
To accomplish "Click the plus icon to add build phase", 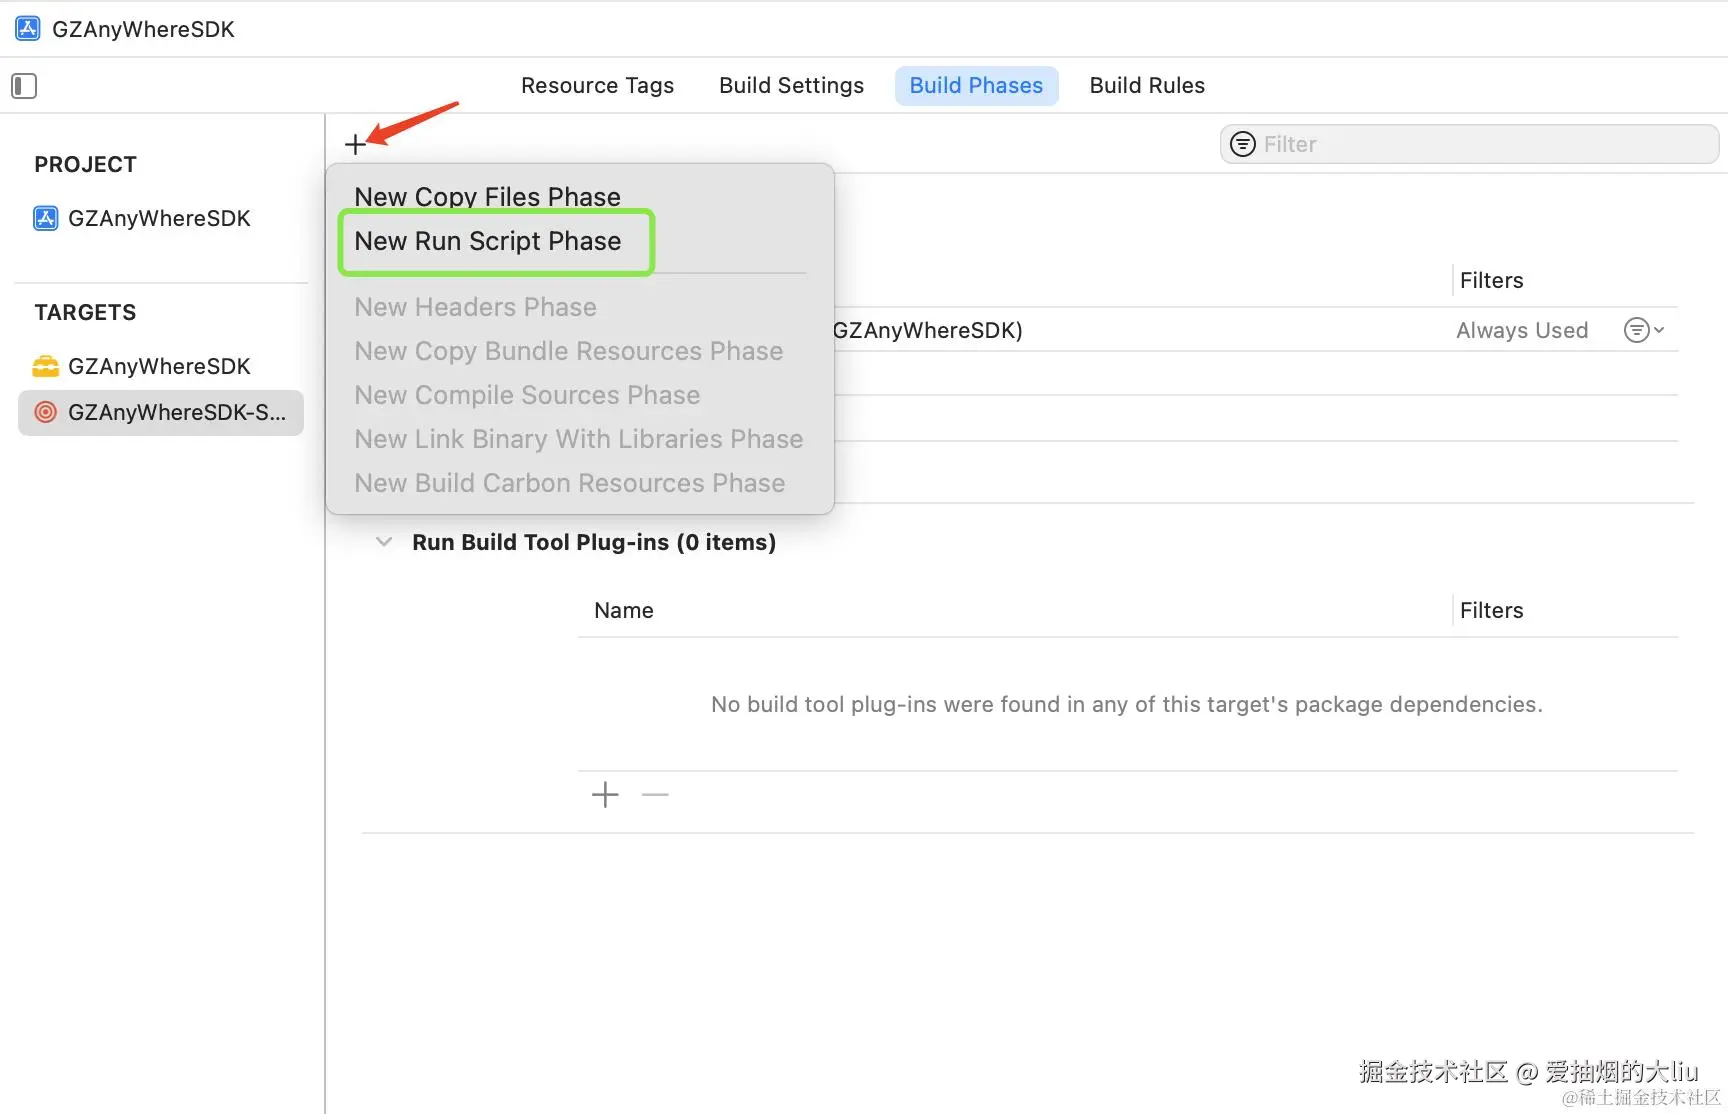I will point(355,145).
